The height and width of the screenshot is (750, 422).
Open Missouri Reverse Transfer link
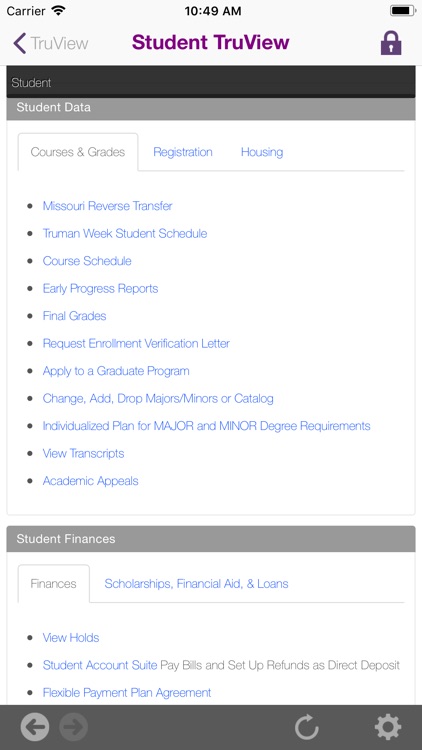pos(108,206)
